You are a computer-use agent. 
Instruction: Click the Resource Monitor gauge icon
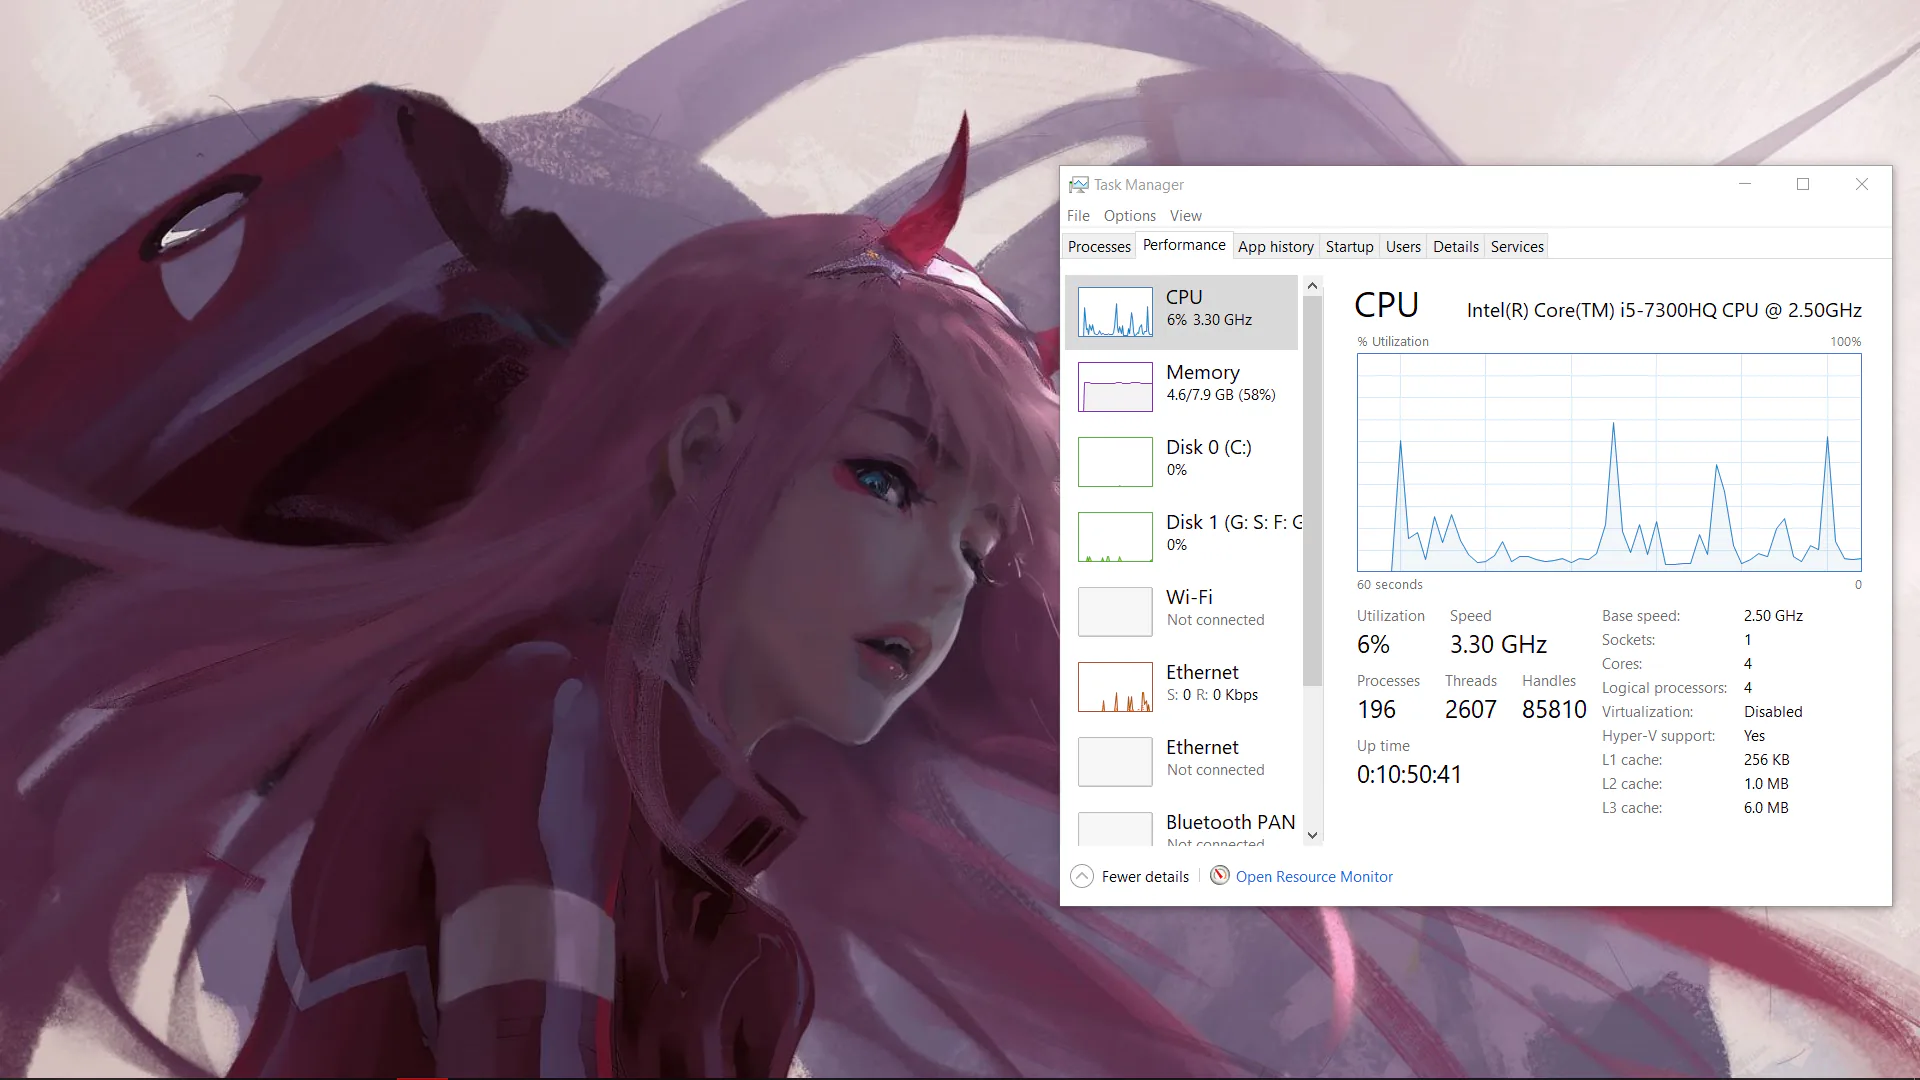[1220, 876]
